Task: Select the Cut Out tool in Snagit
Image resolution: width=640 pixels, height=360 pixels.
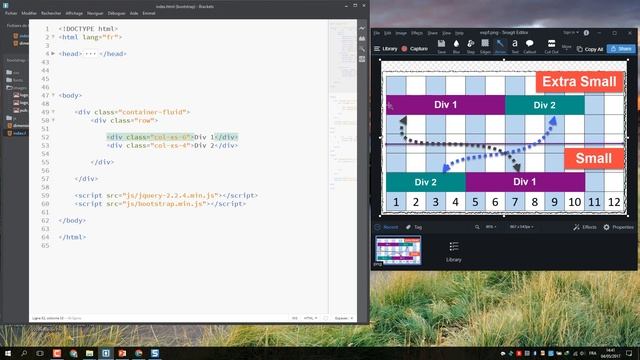Action: click(x=551, y=46)
